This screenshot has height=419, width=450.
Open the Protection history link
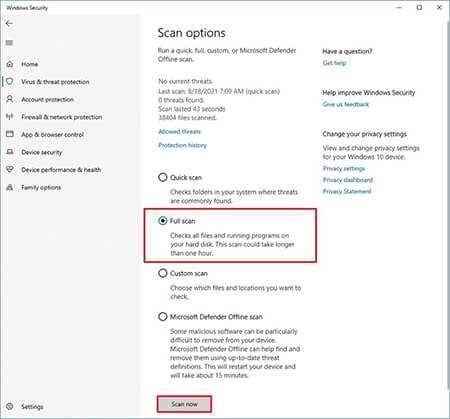coord(182,145)
